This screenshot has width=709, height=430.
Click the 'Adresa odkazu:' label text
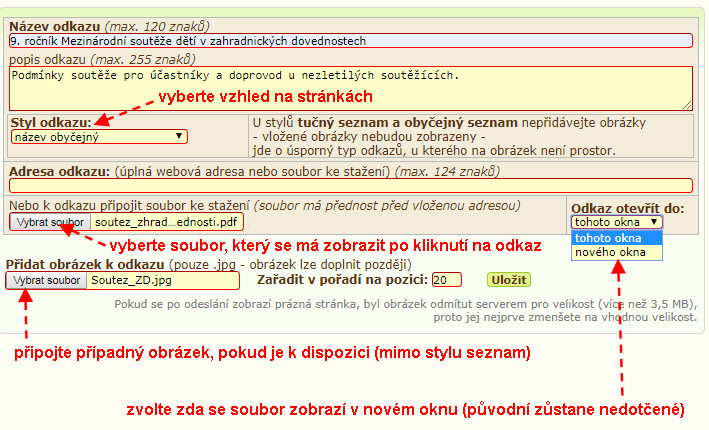pyautogui.click(x=58, y=171)
